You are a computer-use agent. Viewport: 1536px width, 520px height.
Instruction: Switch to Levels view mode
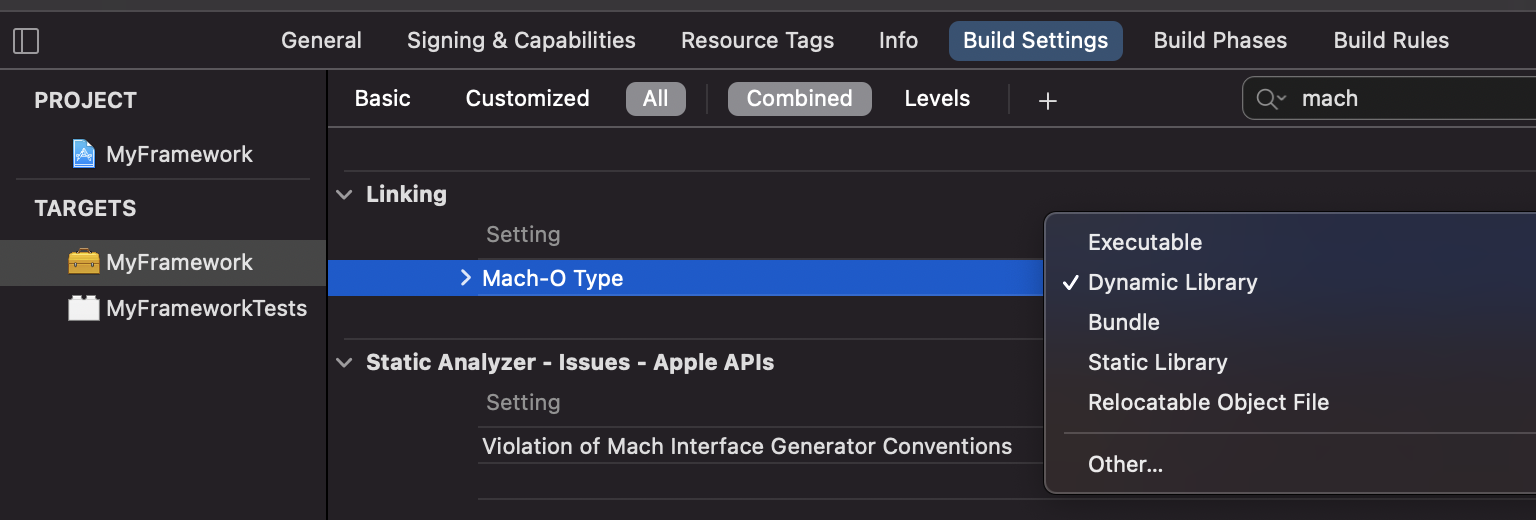click(x=937, y=98)
